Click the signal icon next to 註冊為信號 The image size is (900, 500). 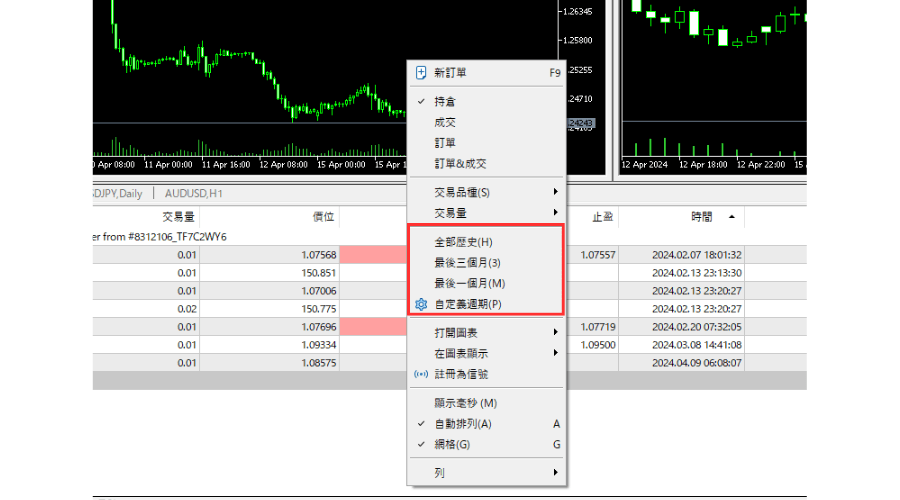[x=421, y=374]
